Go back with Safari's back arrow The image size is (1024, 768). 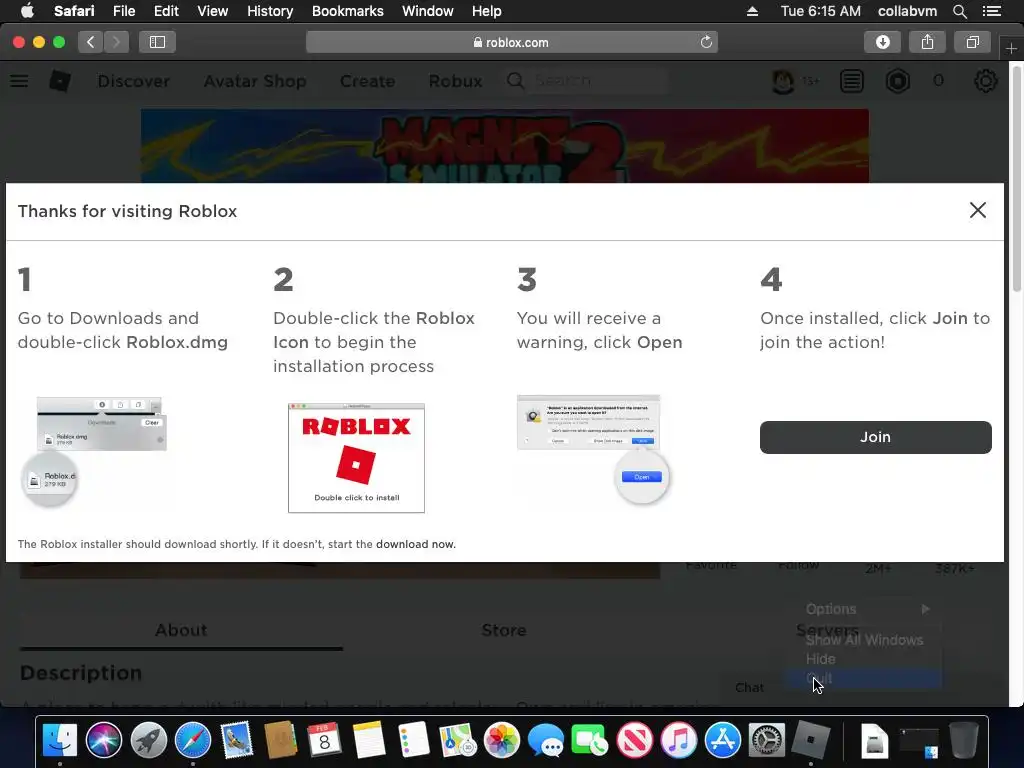91,42
